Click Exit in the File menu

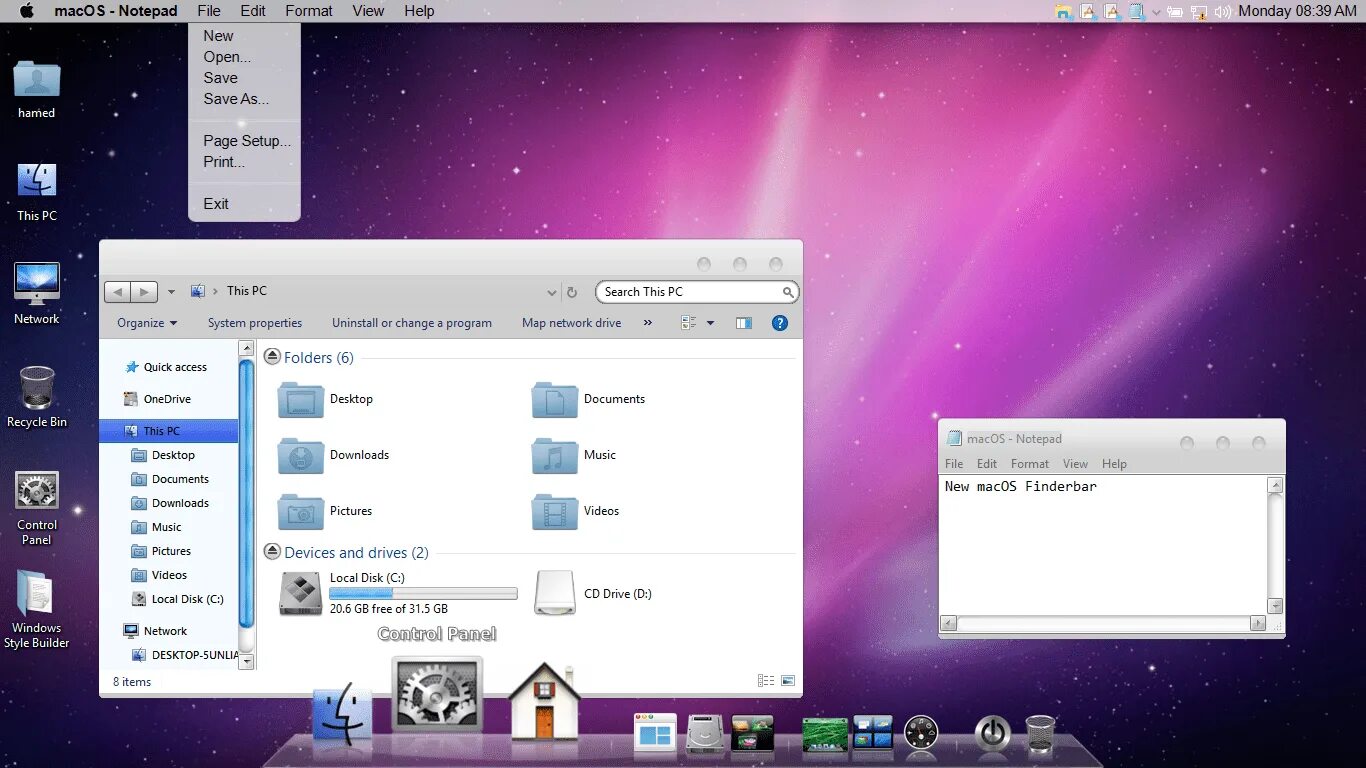[216, 204]
